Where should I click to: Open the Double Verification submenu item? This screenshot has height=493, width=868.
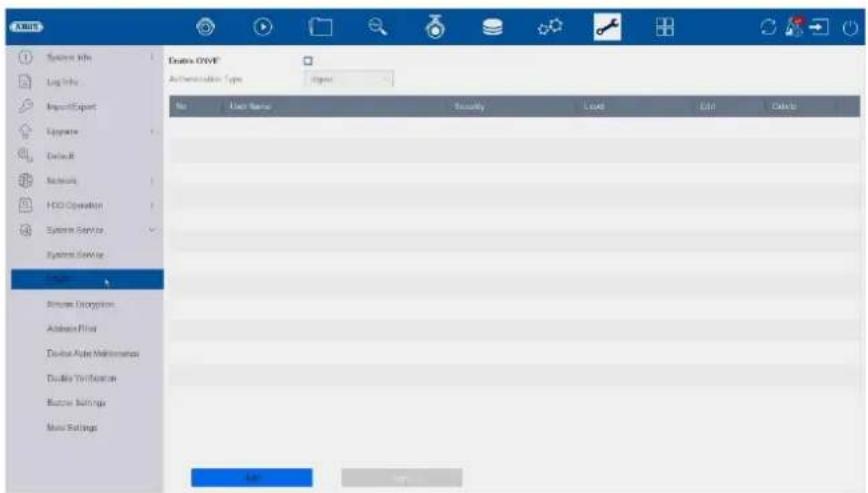pyautogui.click(x=81, y=378)
